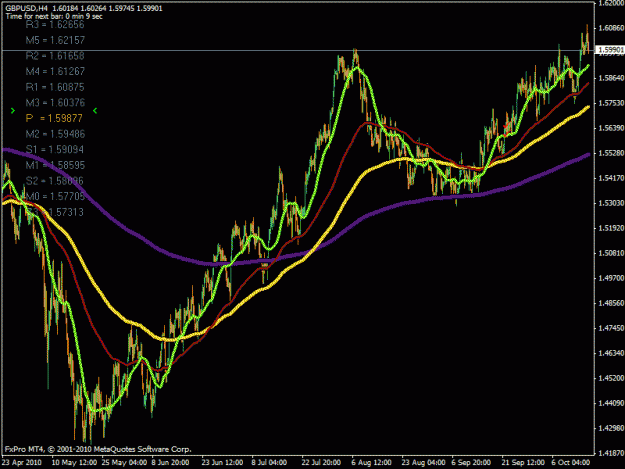This screenshot has height=469, width=625.
Task: Select the horizontal current price line
Action: coord(297,50)
